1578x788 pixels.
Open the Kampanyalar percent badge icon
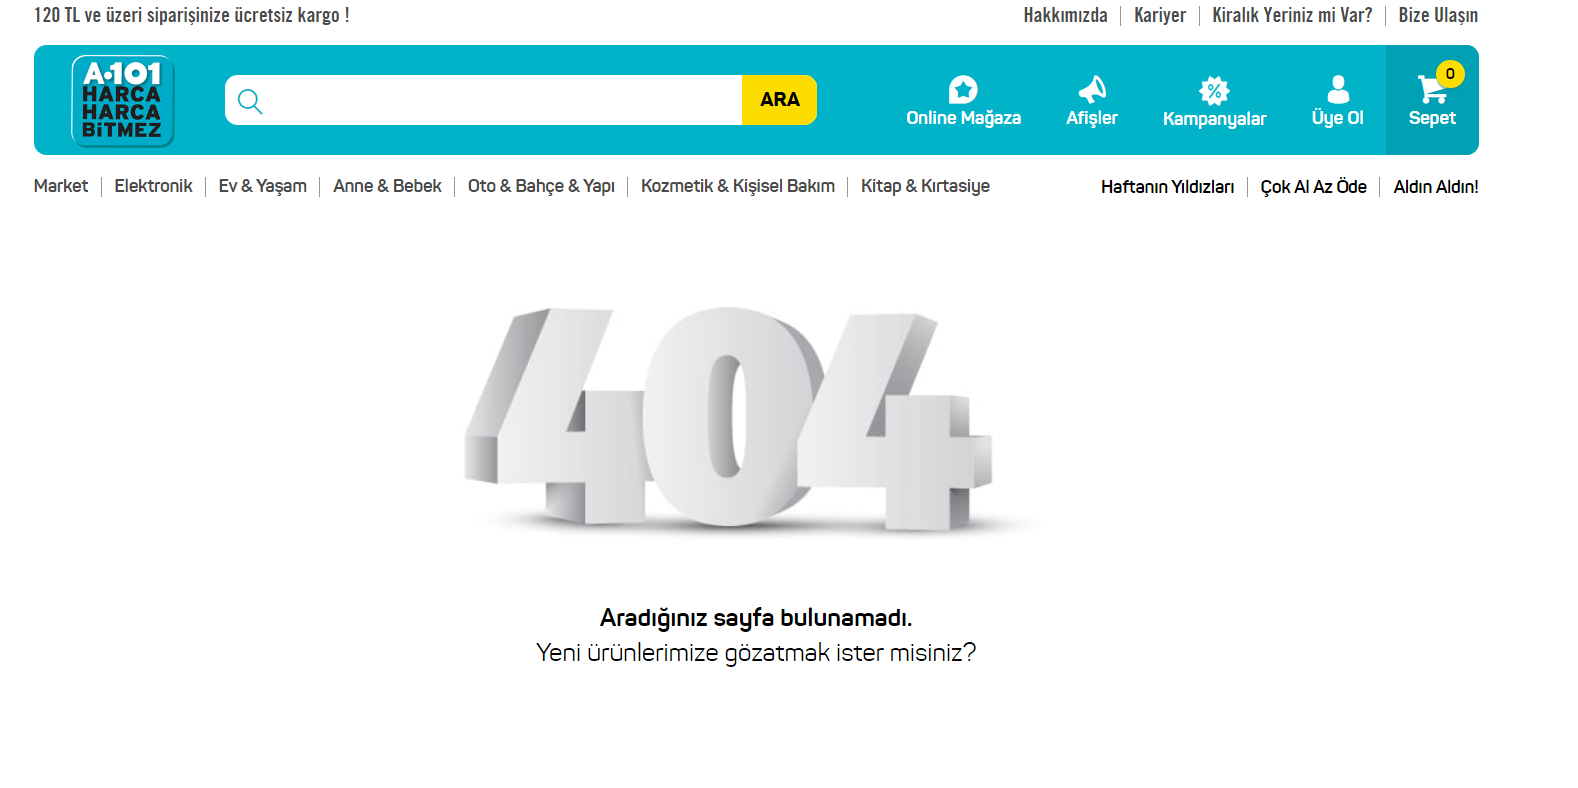(1214, 90)
